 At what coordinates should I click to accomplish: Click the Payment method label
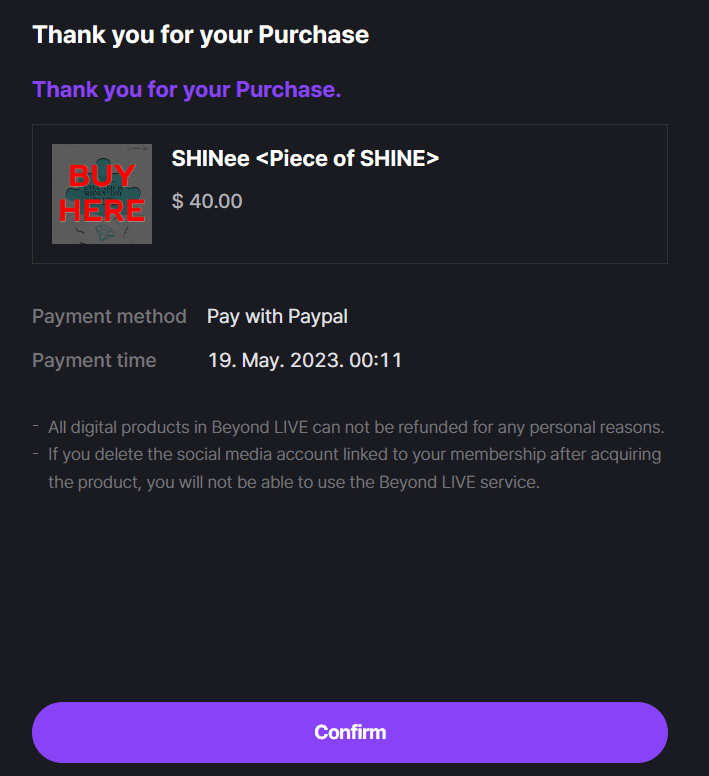pyautogui.click(x=109, y=316)
